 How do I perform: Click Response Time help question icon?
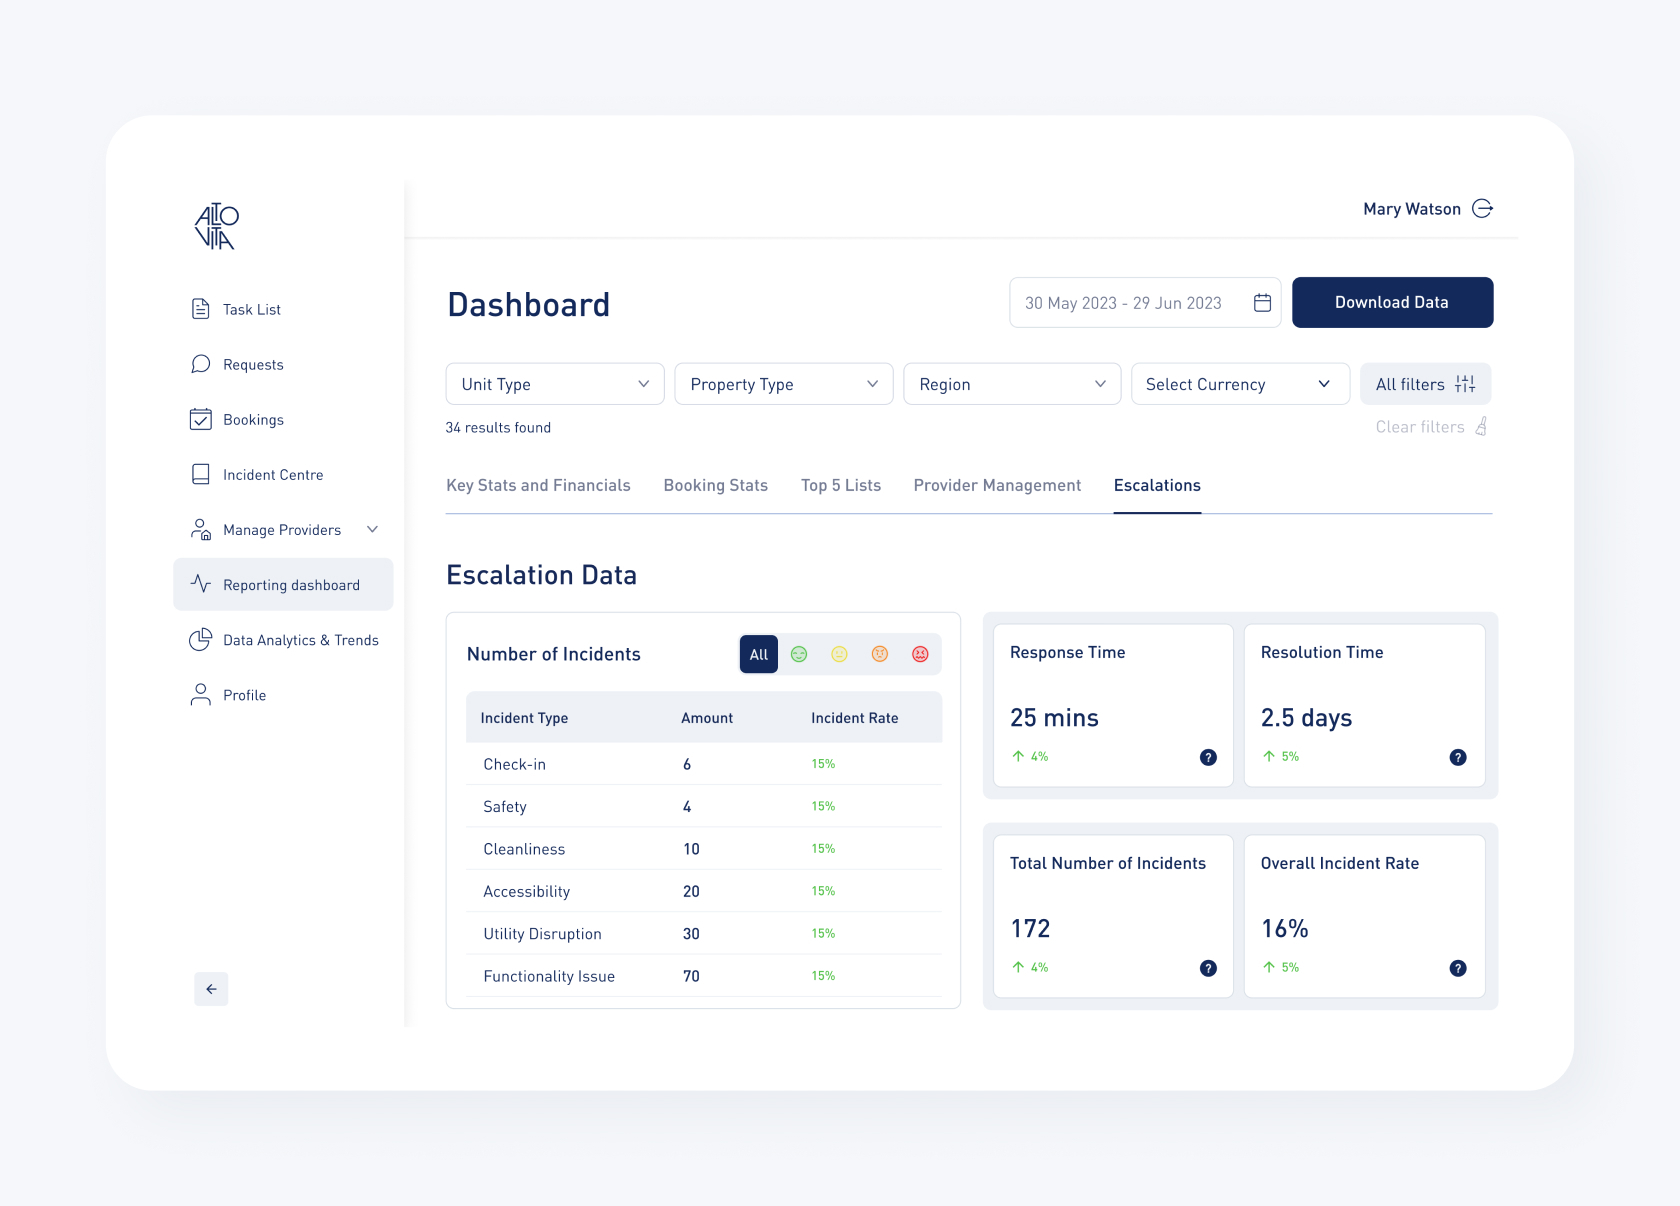(x=1208, y=757)
